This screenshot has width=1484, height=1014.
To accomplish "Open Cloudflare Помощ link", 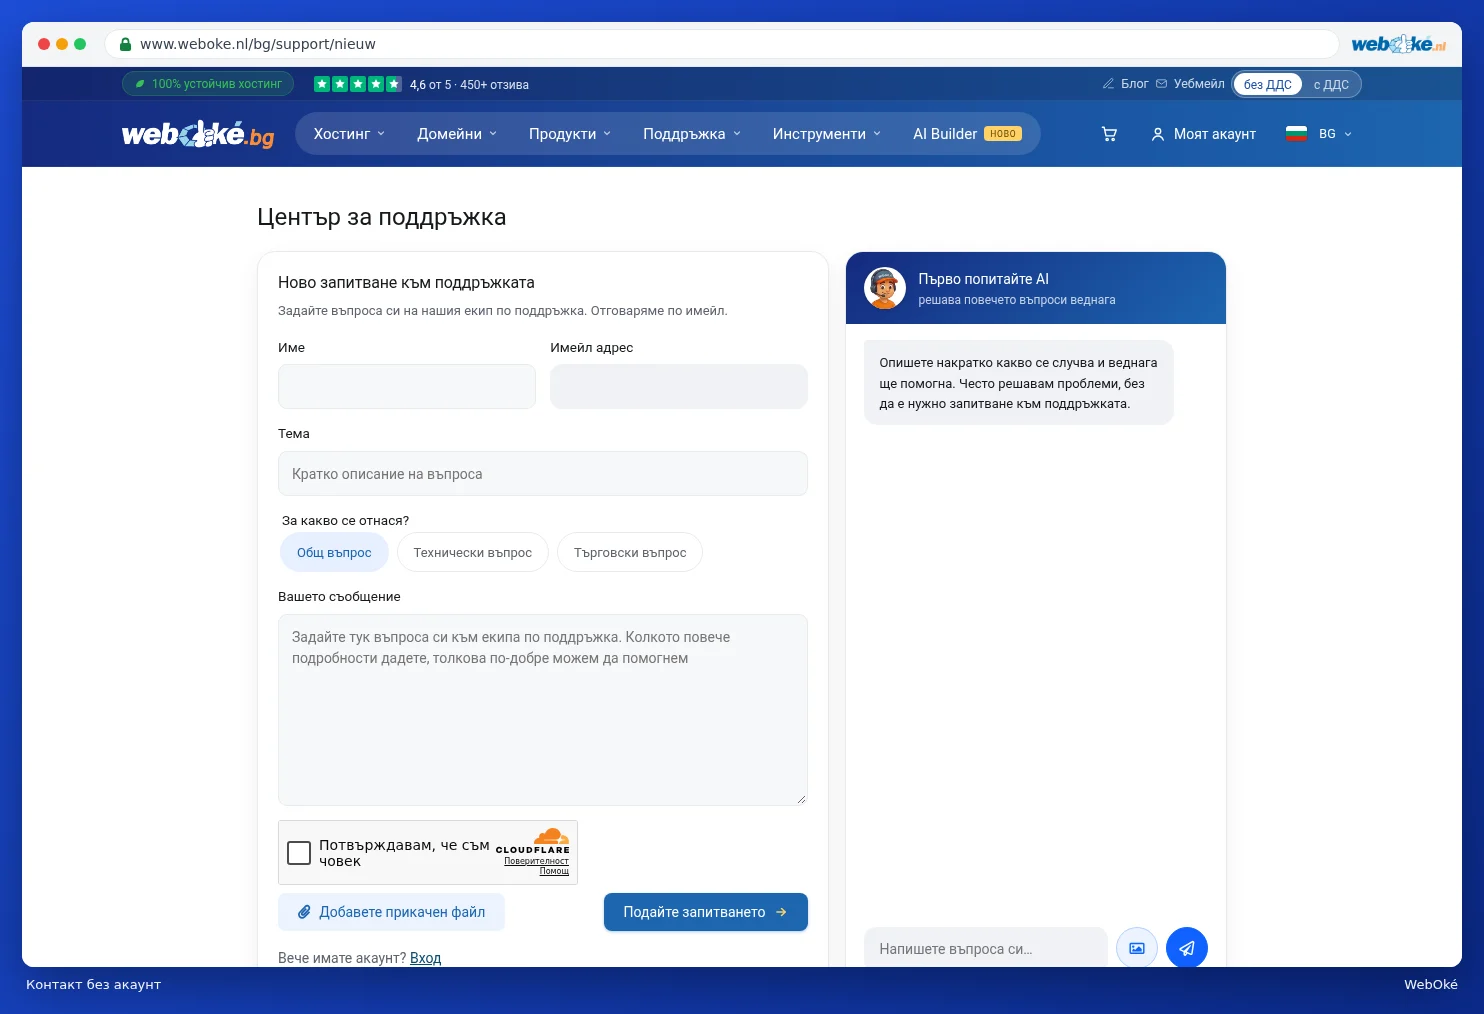I will point(554,871).
